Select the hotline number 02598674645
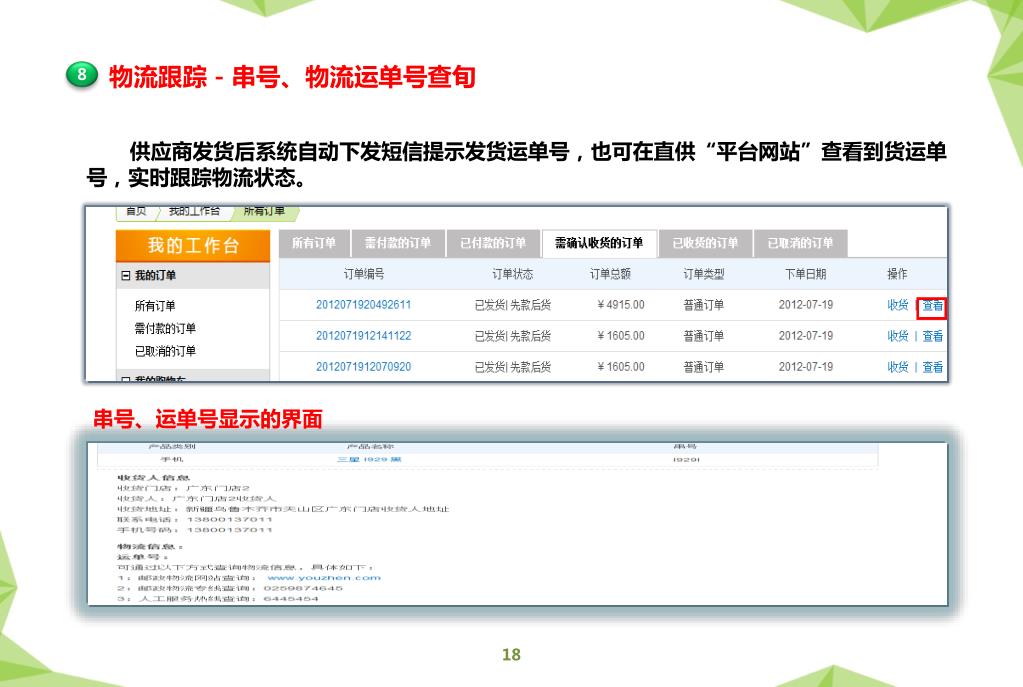1023x687 pixels. click(303, 588)
